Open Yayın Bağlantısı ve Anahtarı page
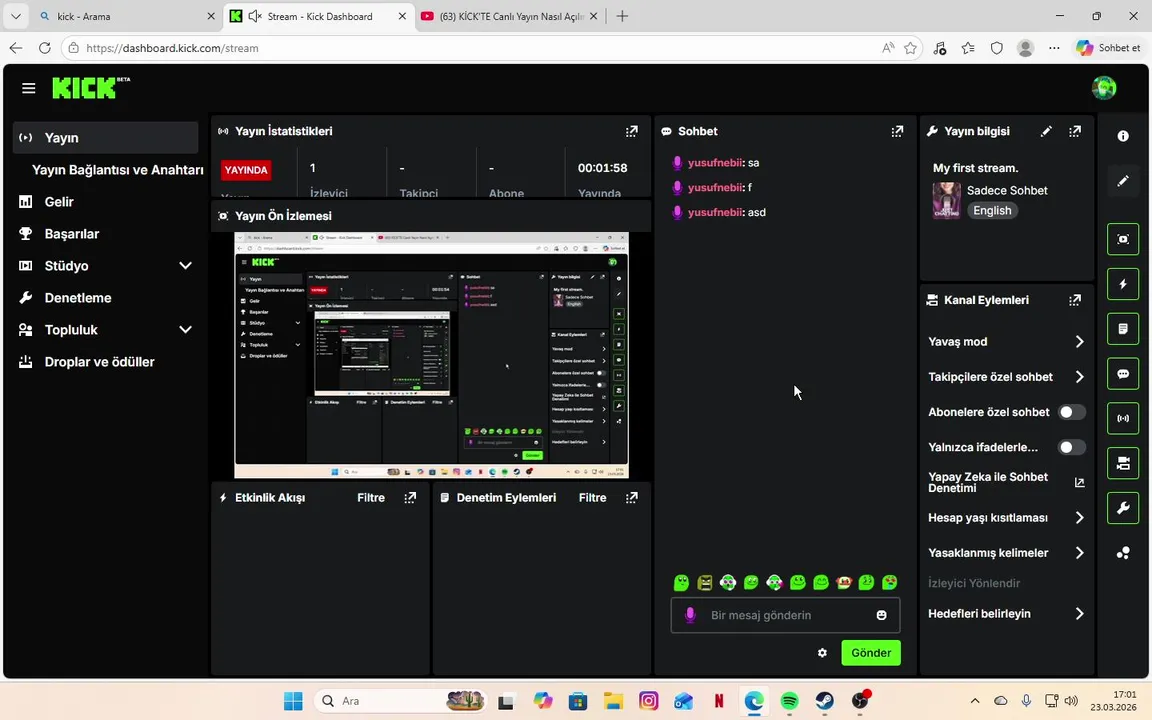Screen dimensions: 1152x720 pos(118,170)
